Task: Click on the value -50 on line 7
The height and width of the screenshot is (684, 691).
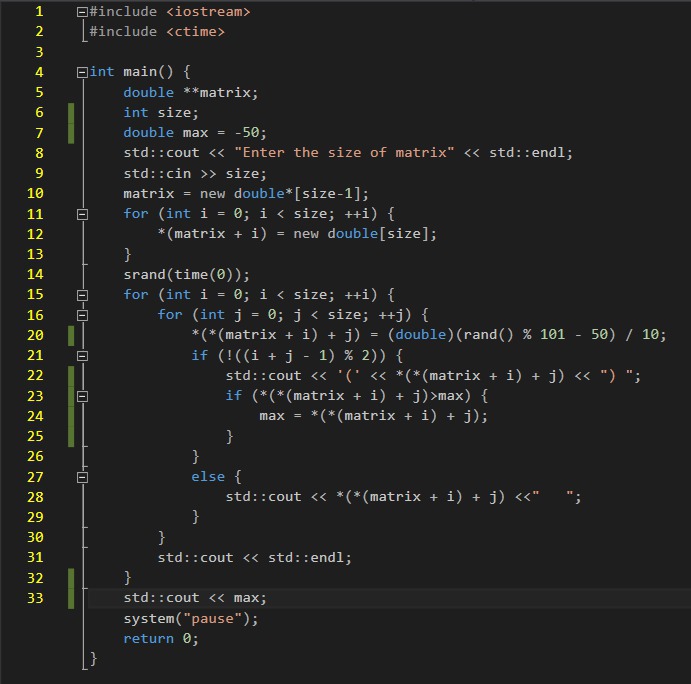Action: pos(247,133)
